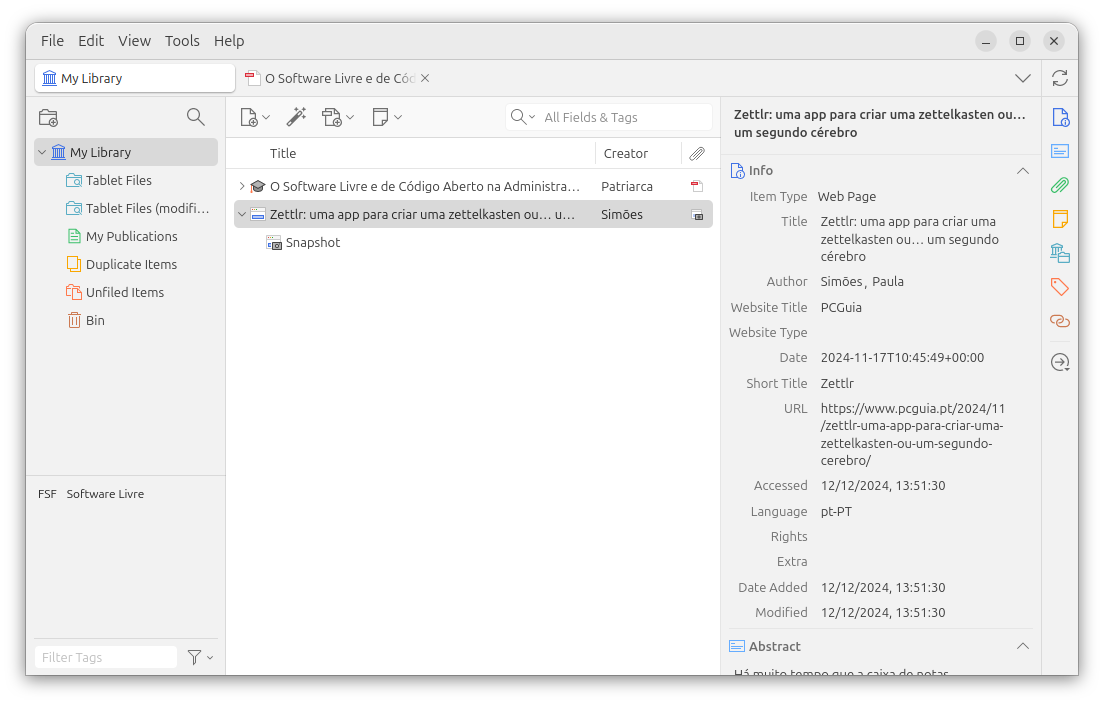
Task: Click the New Collection icon
Action: pyautogui.click(x=49, y=118)
